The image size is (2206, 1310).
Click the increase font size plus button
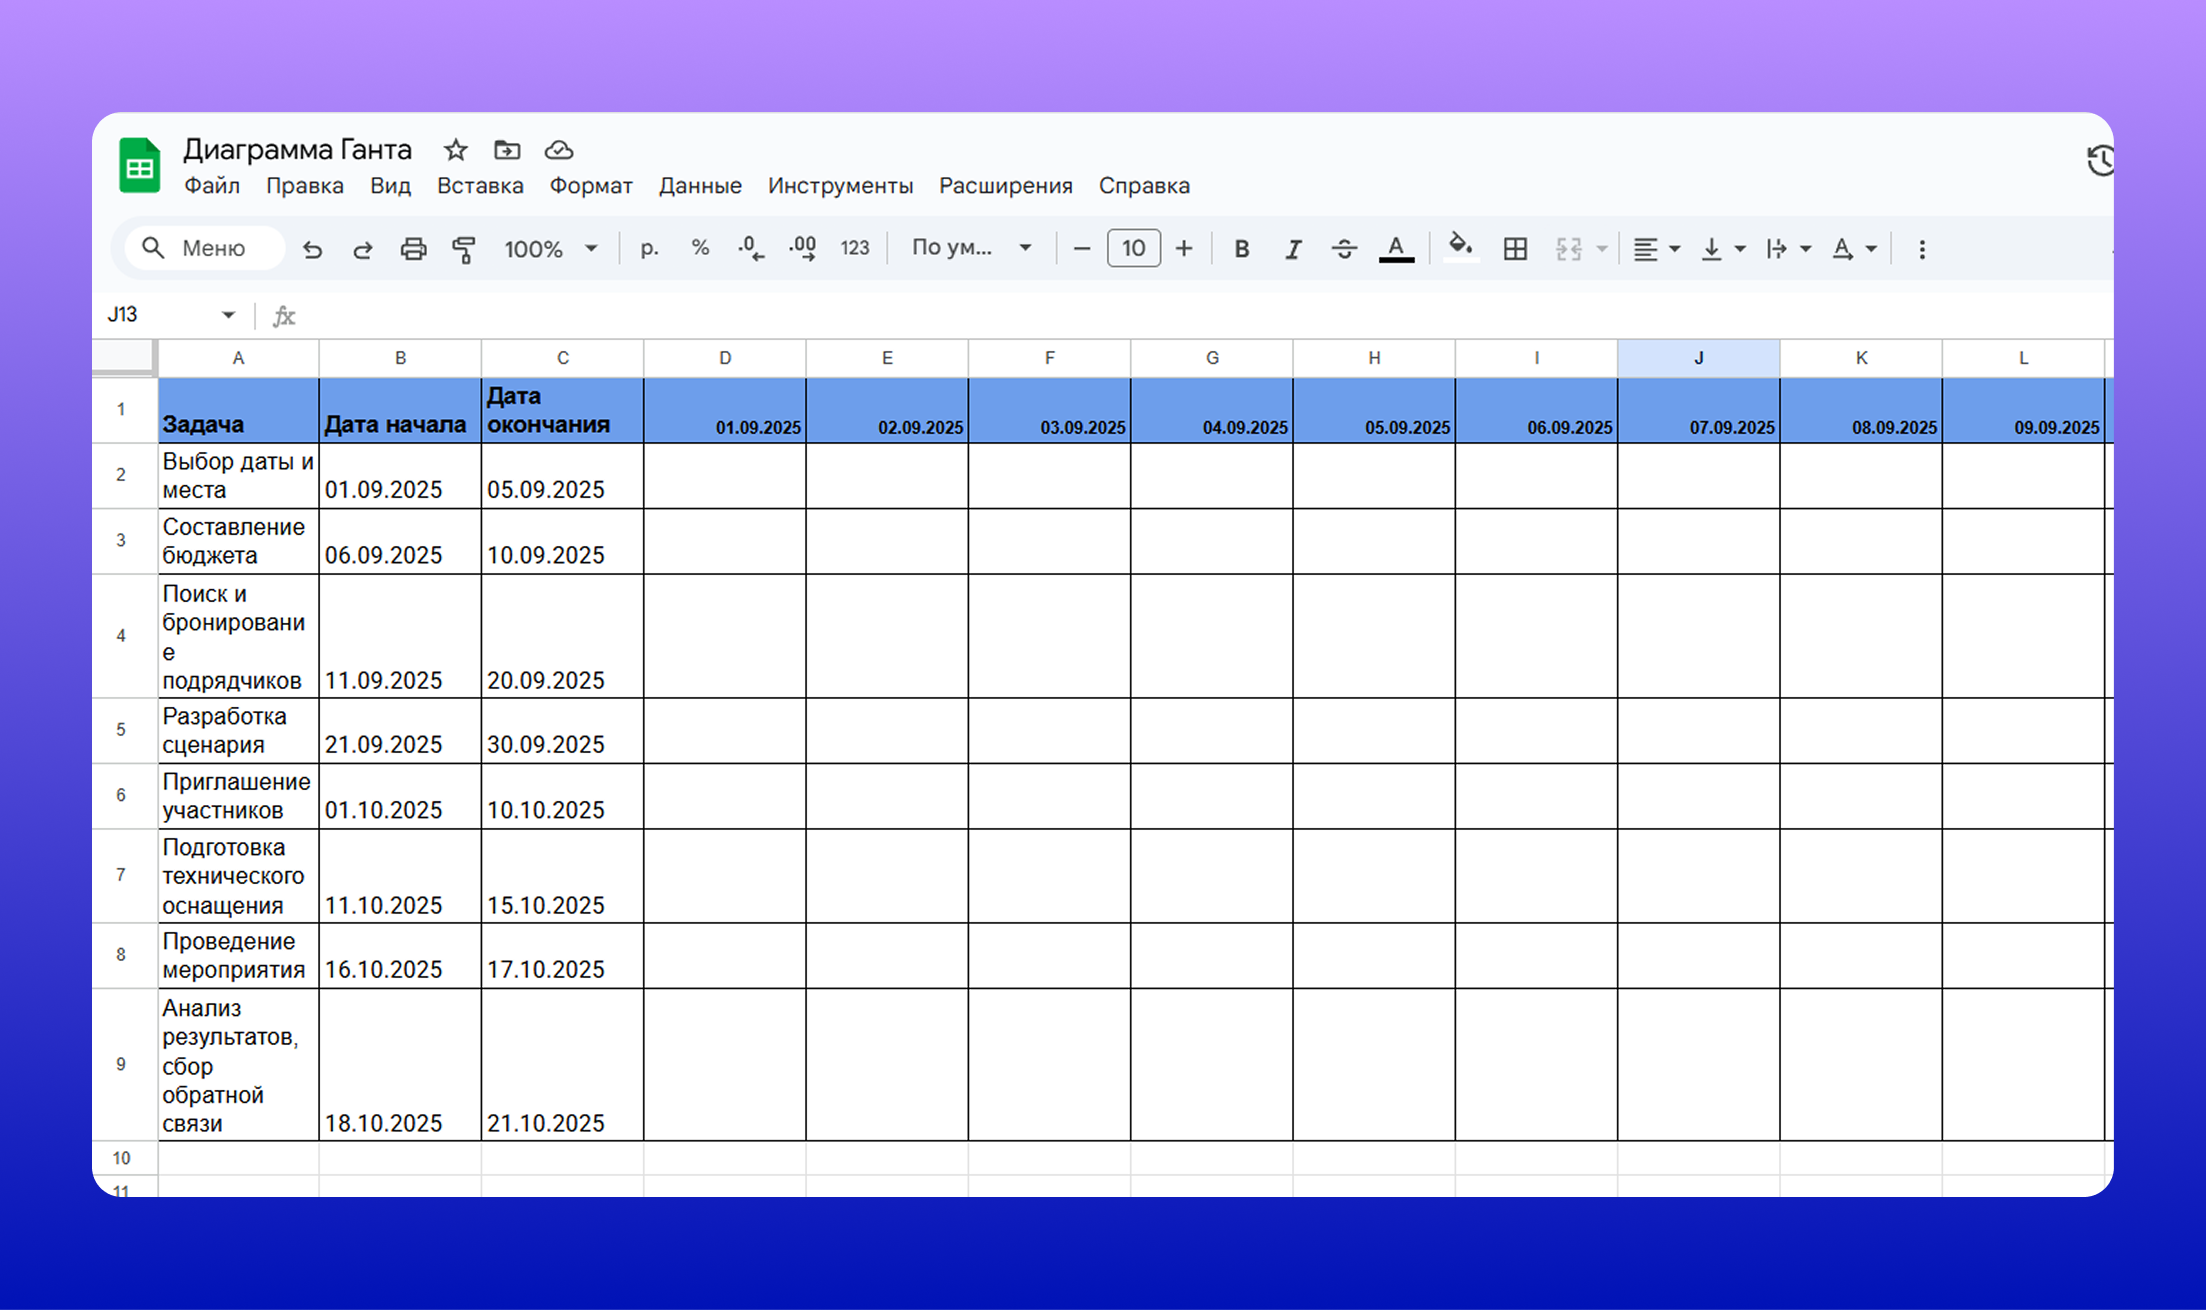click(x=1184, y=249)
